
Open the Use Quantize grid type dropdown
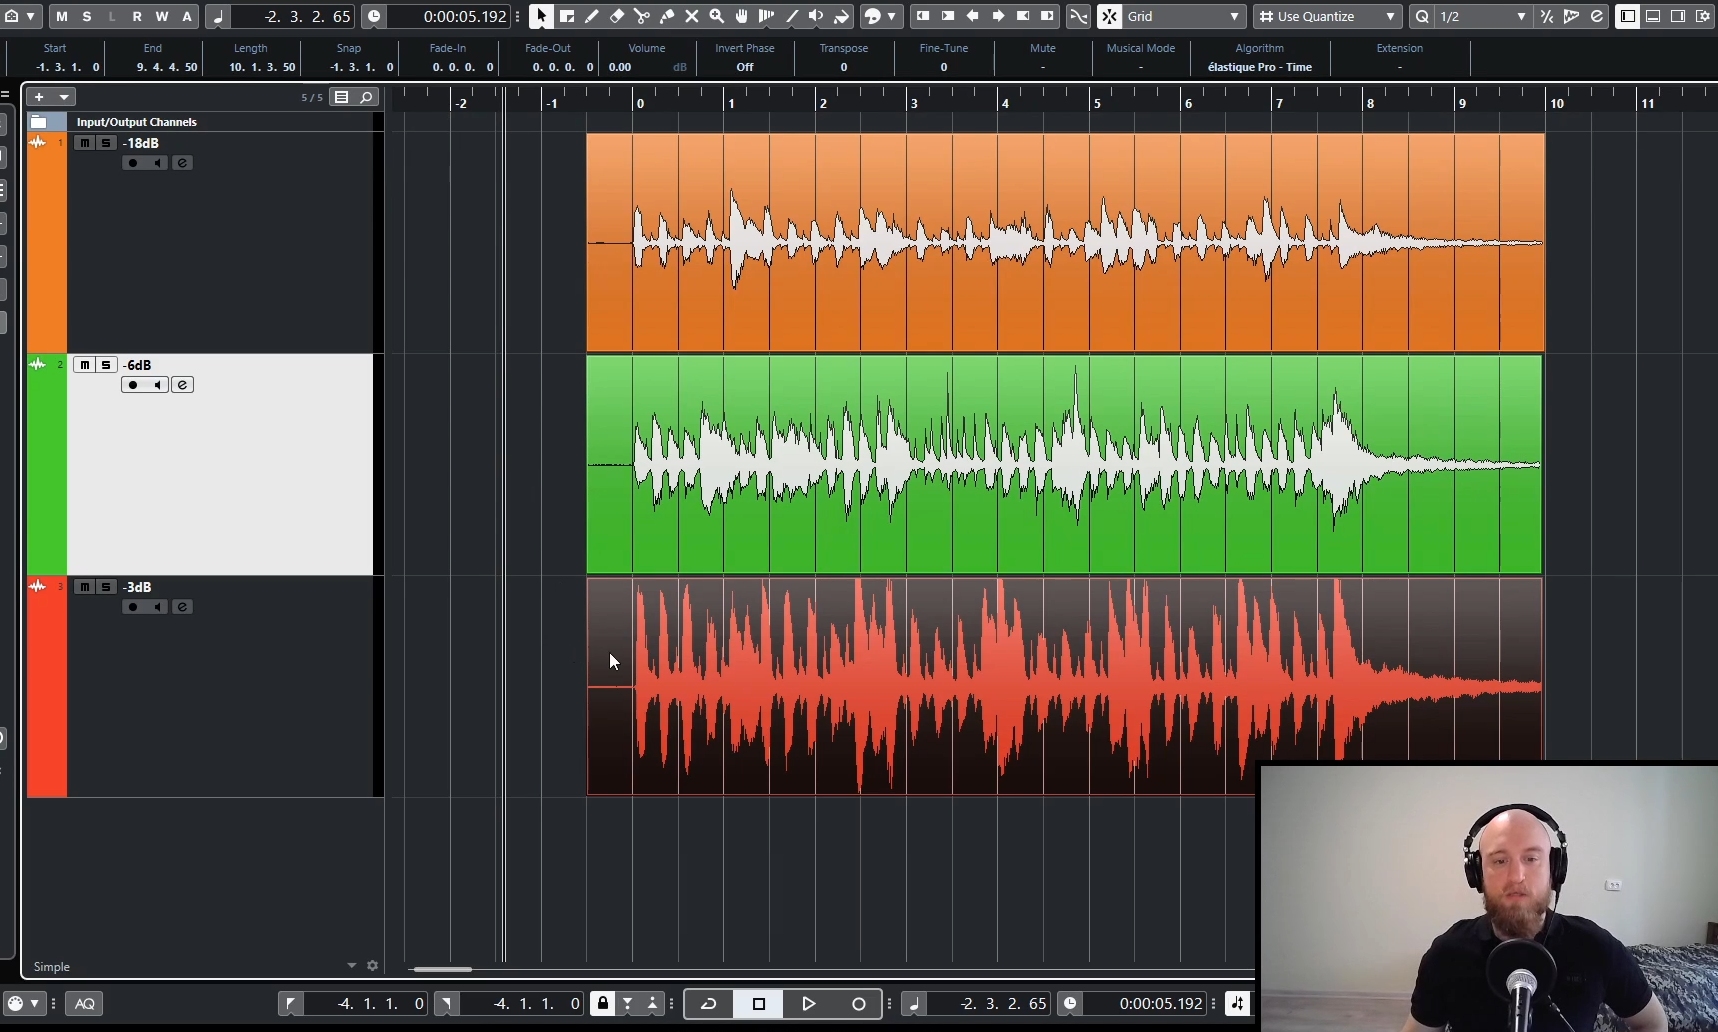click(x=1328, y=16)
